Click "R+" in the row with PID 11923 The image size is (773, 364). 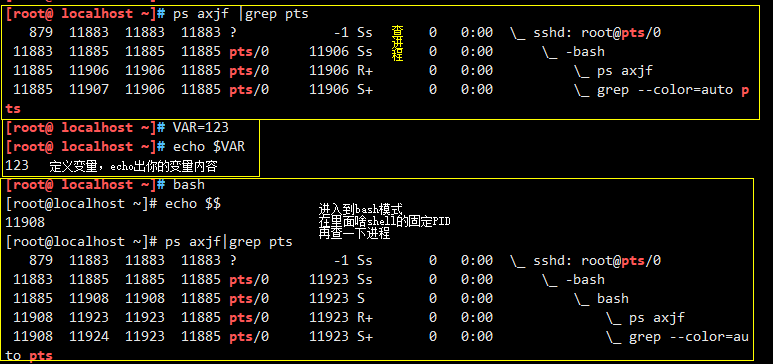[x=365, y=318]
